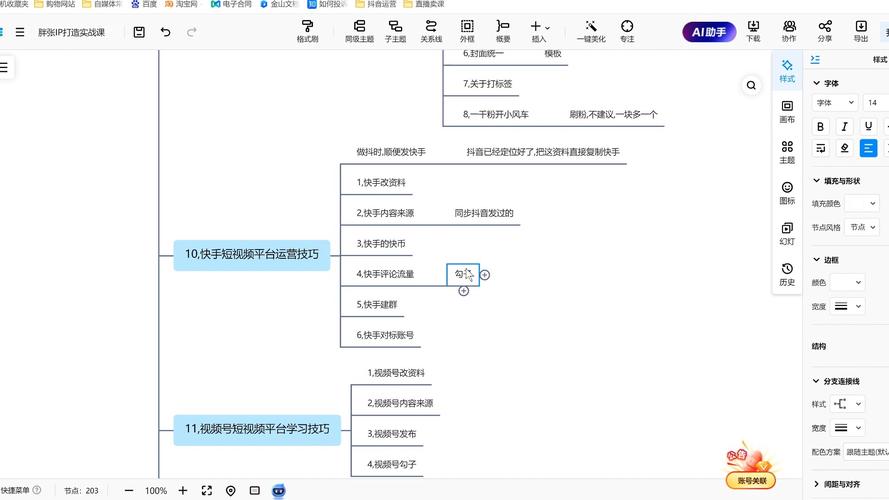Open the 幻灯 slideshow sidebar tab
889x500 pixels.
(787, 234)
